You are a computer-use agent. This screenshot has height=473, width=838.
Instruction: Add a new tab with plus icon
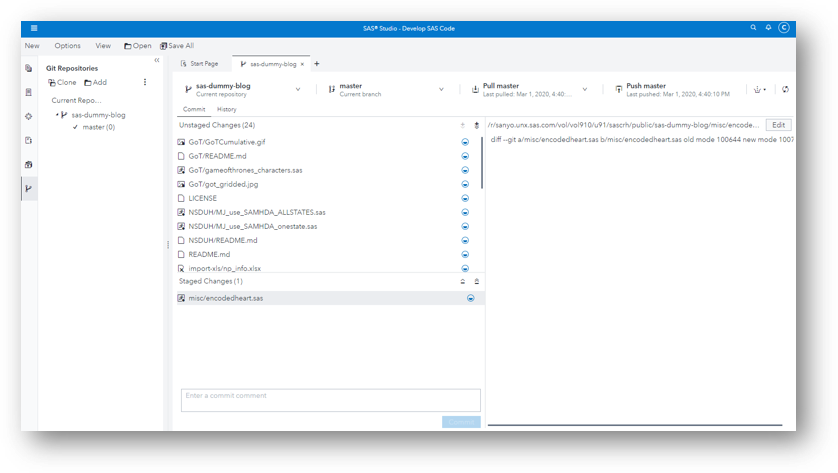316,64
